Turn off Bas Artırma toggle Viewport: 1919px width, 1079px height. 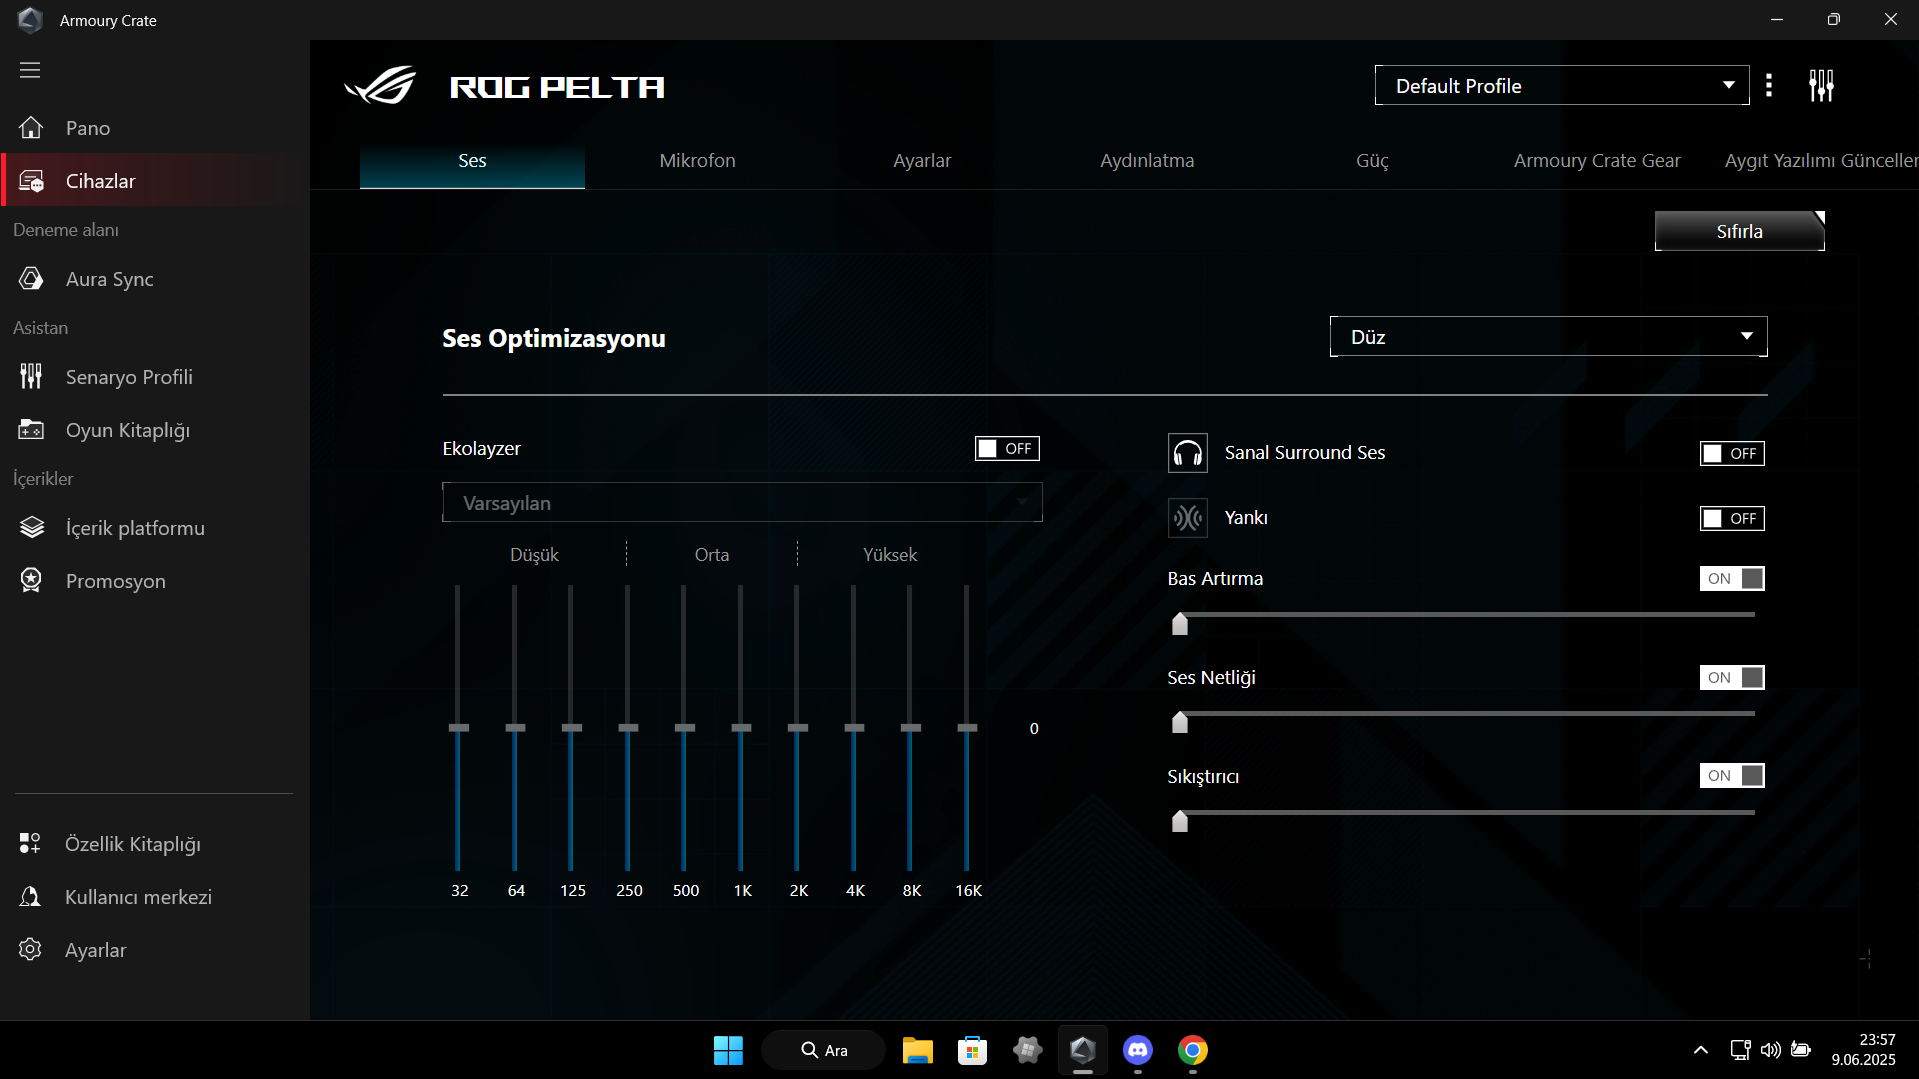1732,579
